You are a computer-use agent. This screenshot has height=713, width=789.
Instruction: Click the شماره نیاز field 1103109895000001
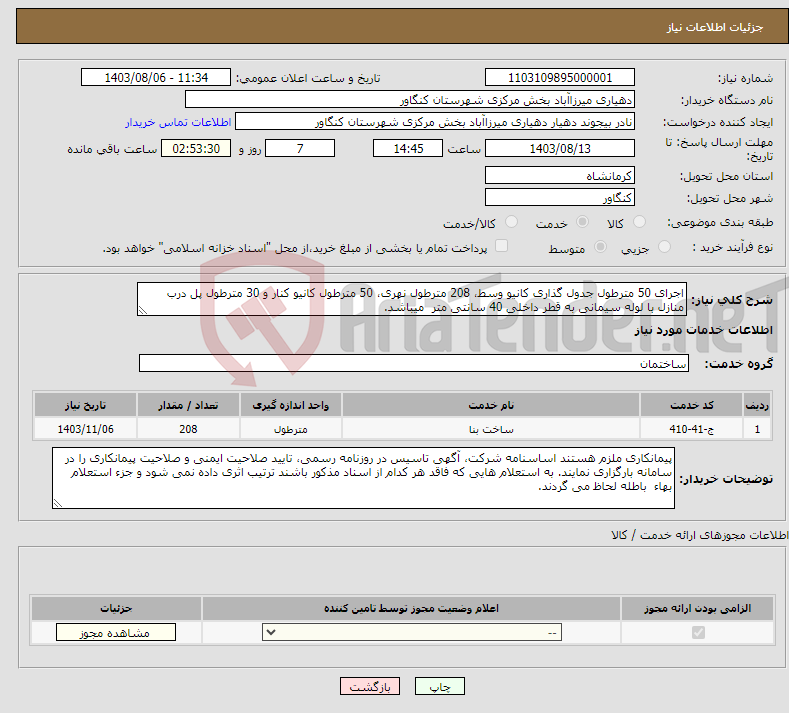click(x=560, y=77)
